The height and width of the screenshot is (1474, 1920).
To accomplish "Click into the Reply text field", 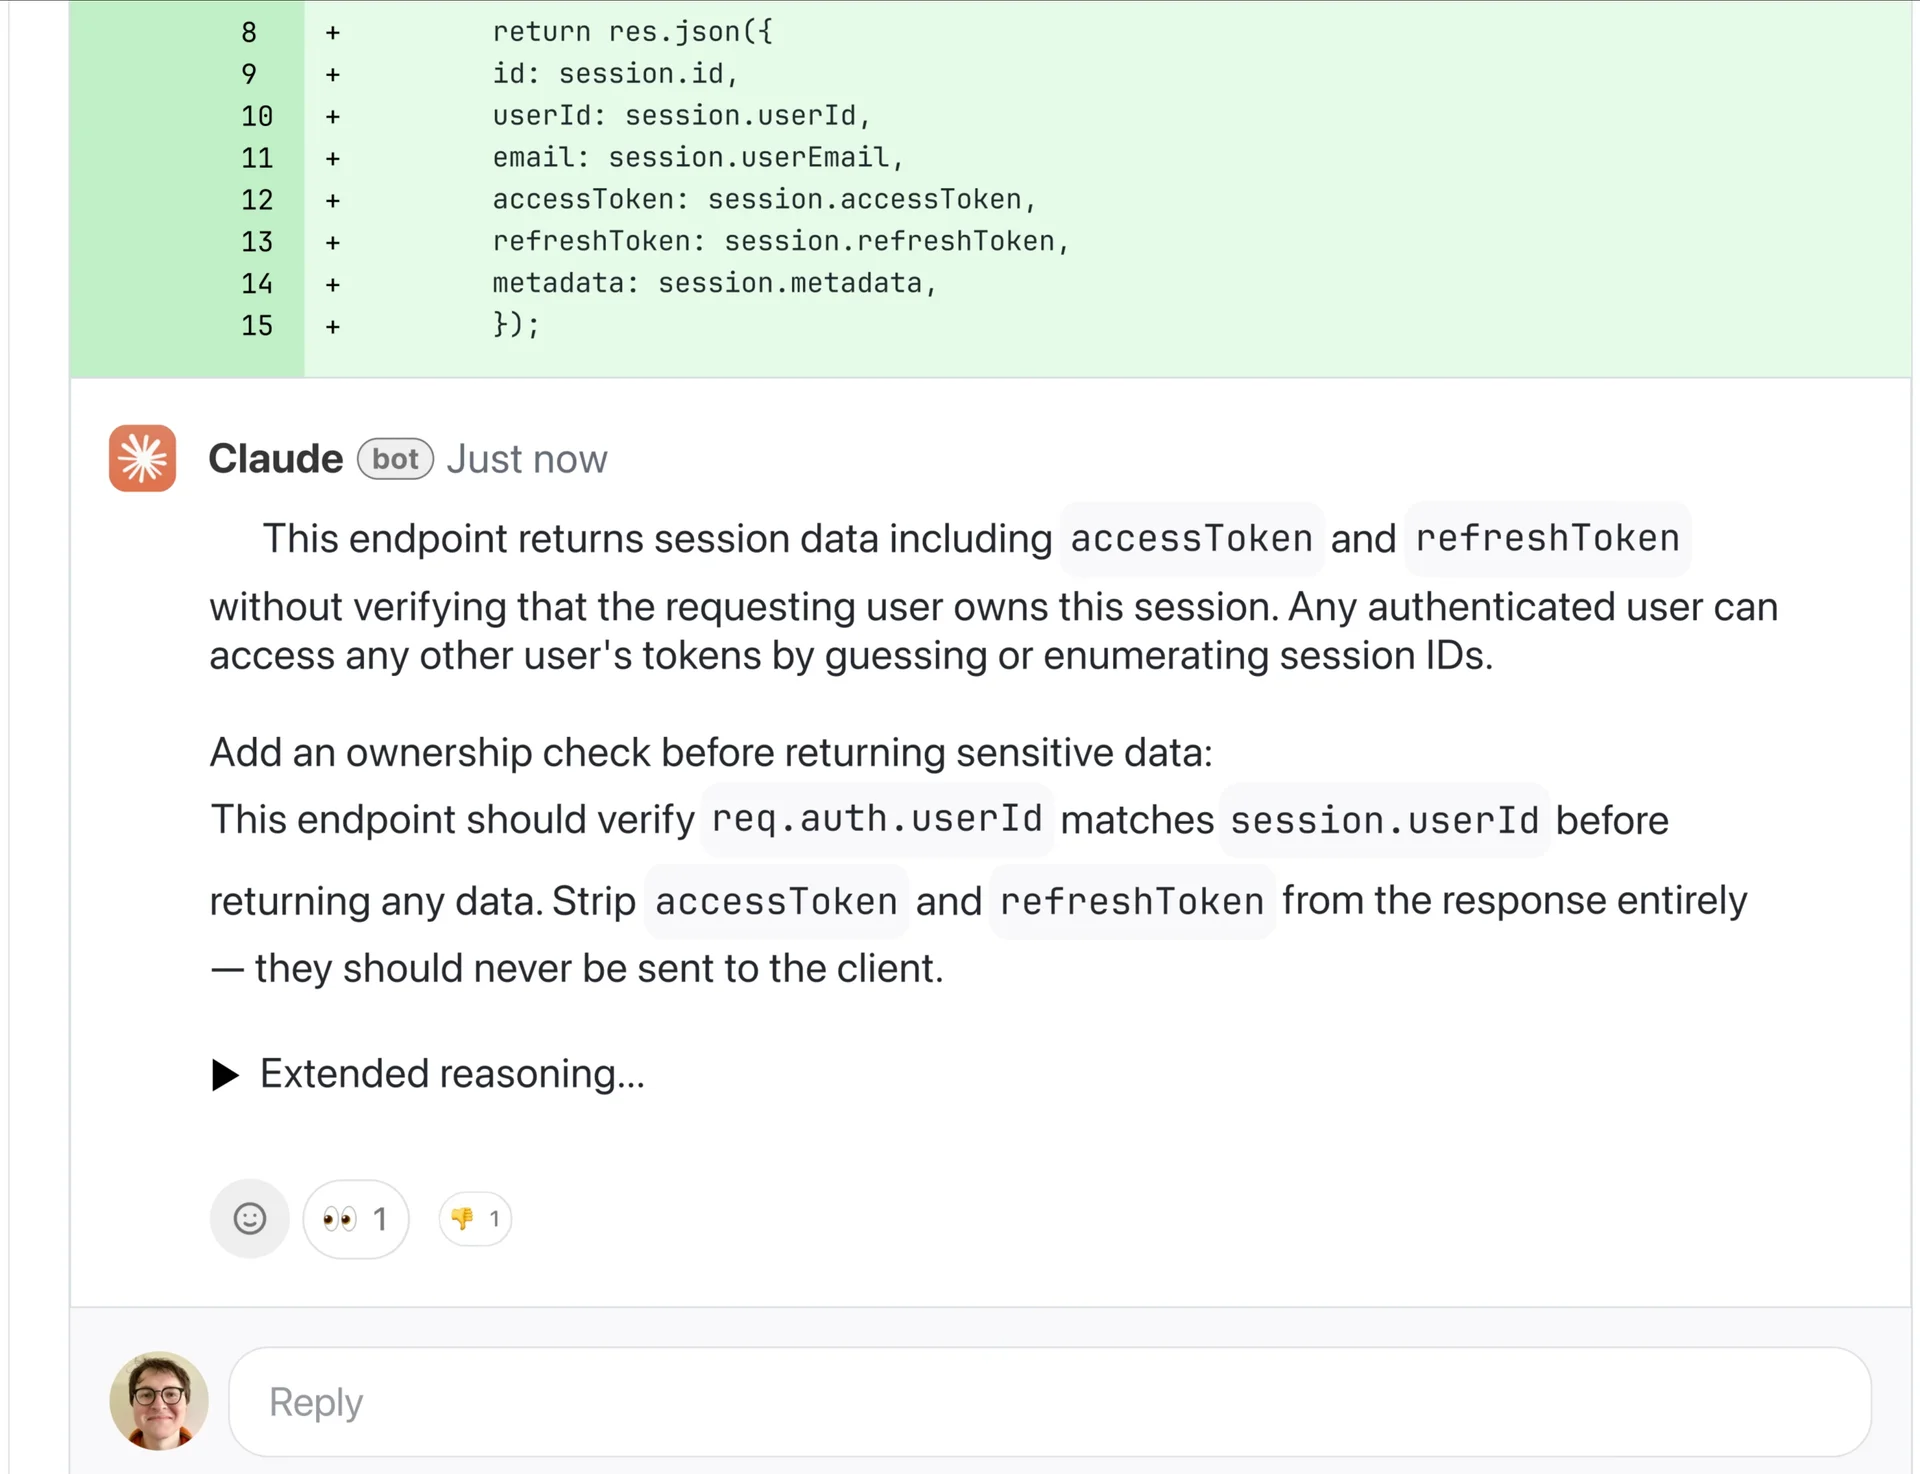I will 1050,1402.
